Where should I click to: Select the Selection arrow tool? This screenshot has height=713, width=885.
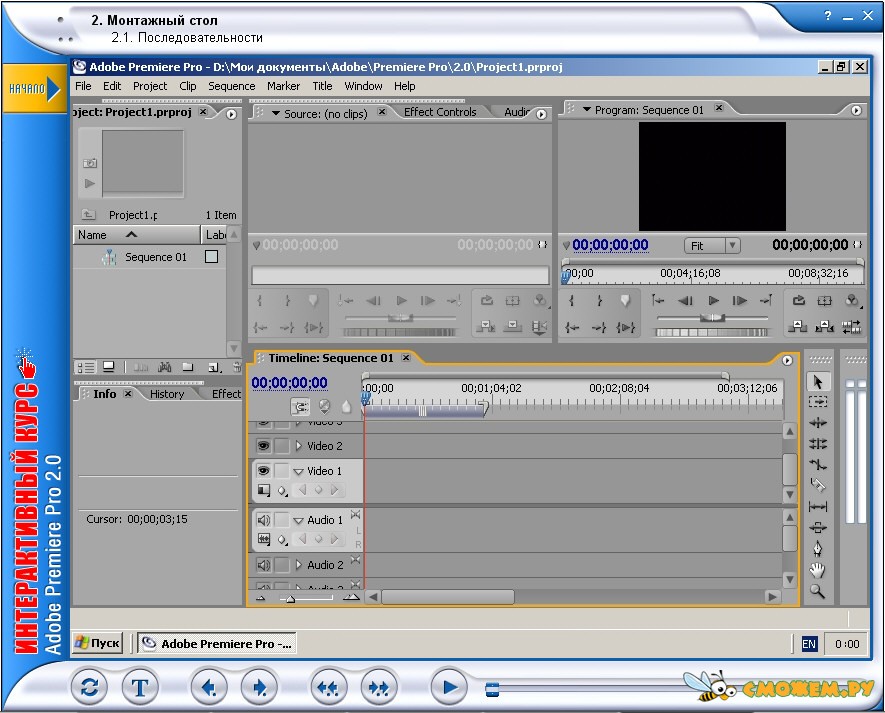[x=818, y=382]
